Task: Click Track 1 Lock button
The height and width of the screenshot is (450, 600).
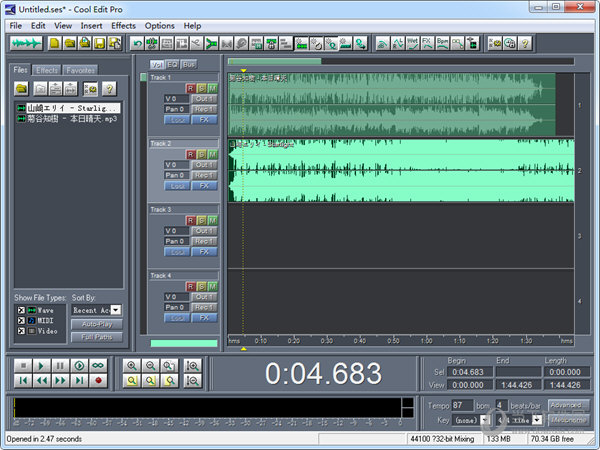Action: (x=177, y=120)
